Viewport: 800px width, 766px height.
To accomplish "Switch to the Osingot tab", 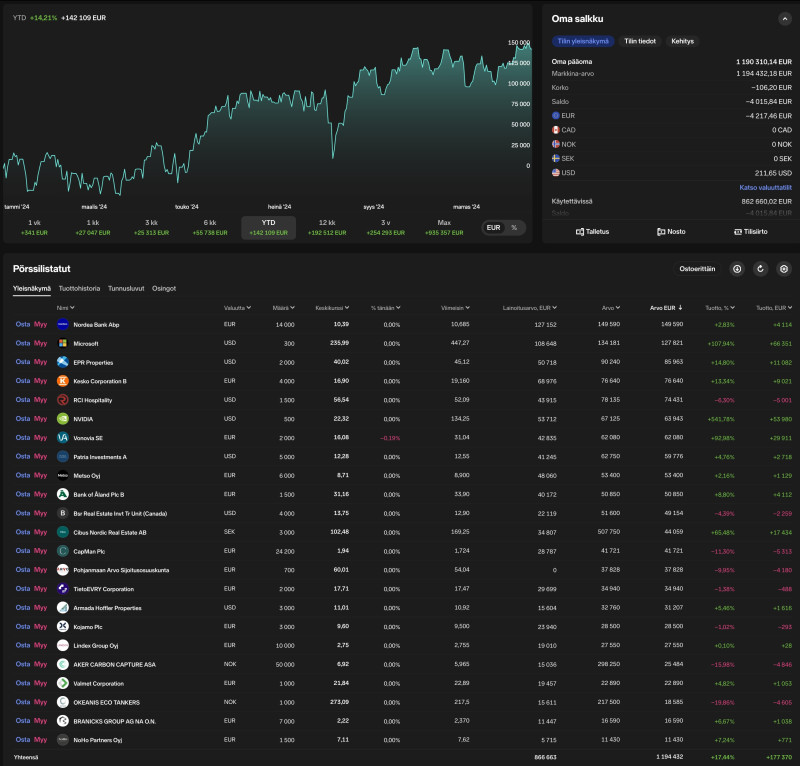I will [x=164, y=288].
